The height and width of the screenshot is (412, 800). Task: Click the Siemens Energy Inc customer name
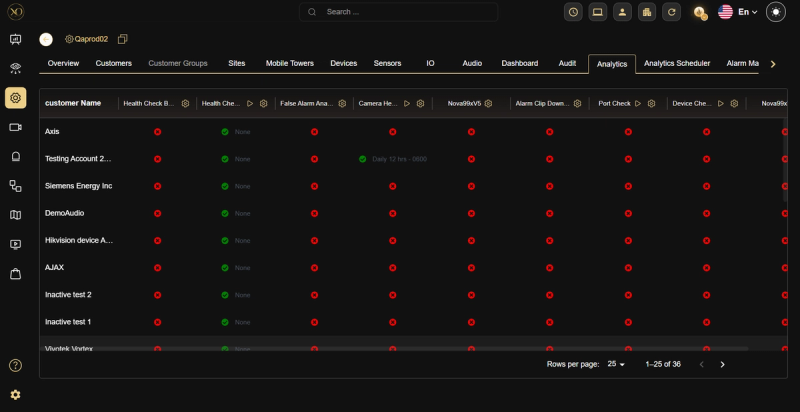pos(78,186)
